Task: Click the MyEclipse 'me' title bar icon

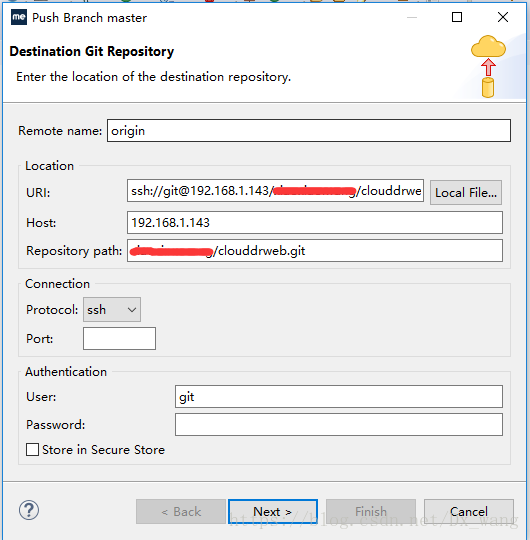Action: [x=19, y=17]
